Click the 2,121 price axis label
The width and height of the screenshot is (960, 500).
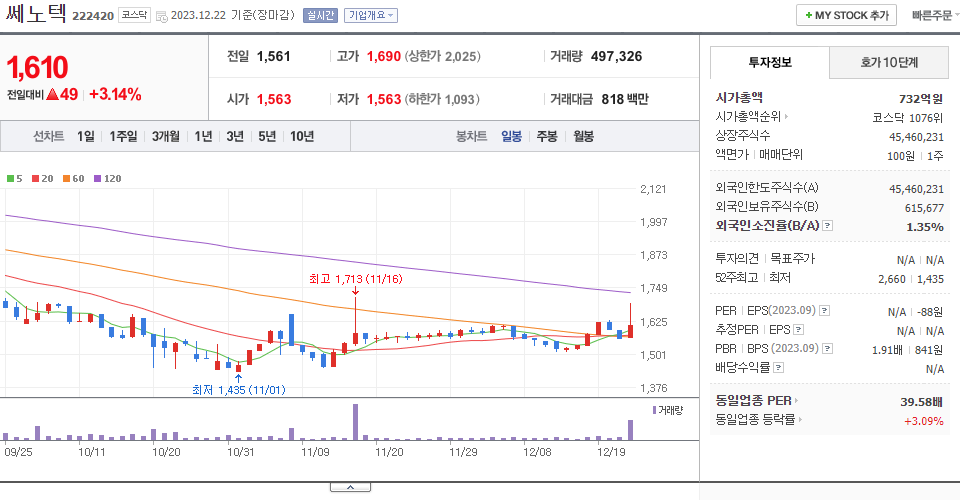click(653, 189)
